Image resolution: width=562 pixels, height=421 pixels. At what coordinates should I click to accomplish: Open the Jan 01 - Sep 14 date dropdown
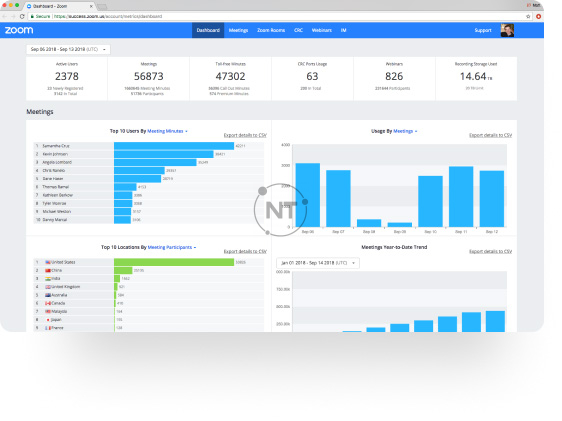pyautogui.click(x=318, y=263)
